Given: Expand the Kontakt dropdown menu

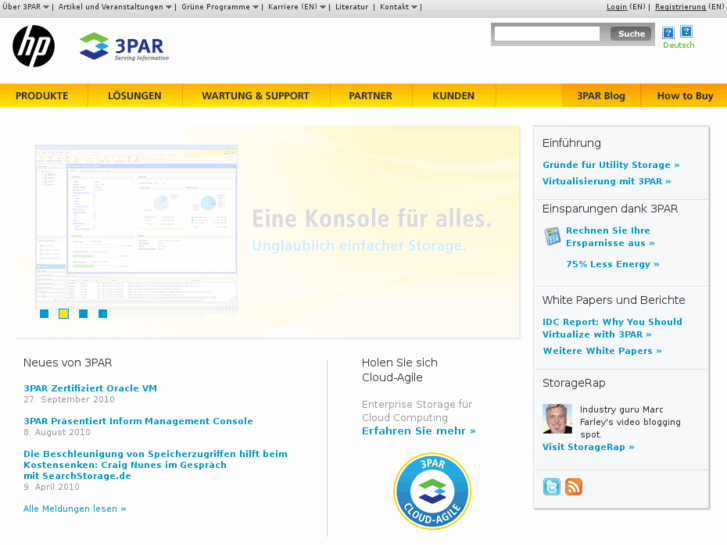Looking at the screenshot, I should (x=398, y=7).
